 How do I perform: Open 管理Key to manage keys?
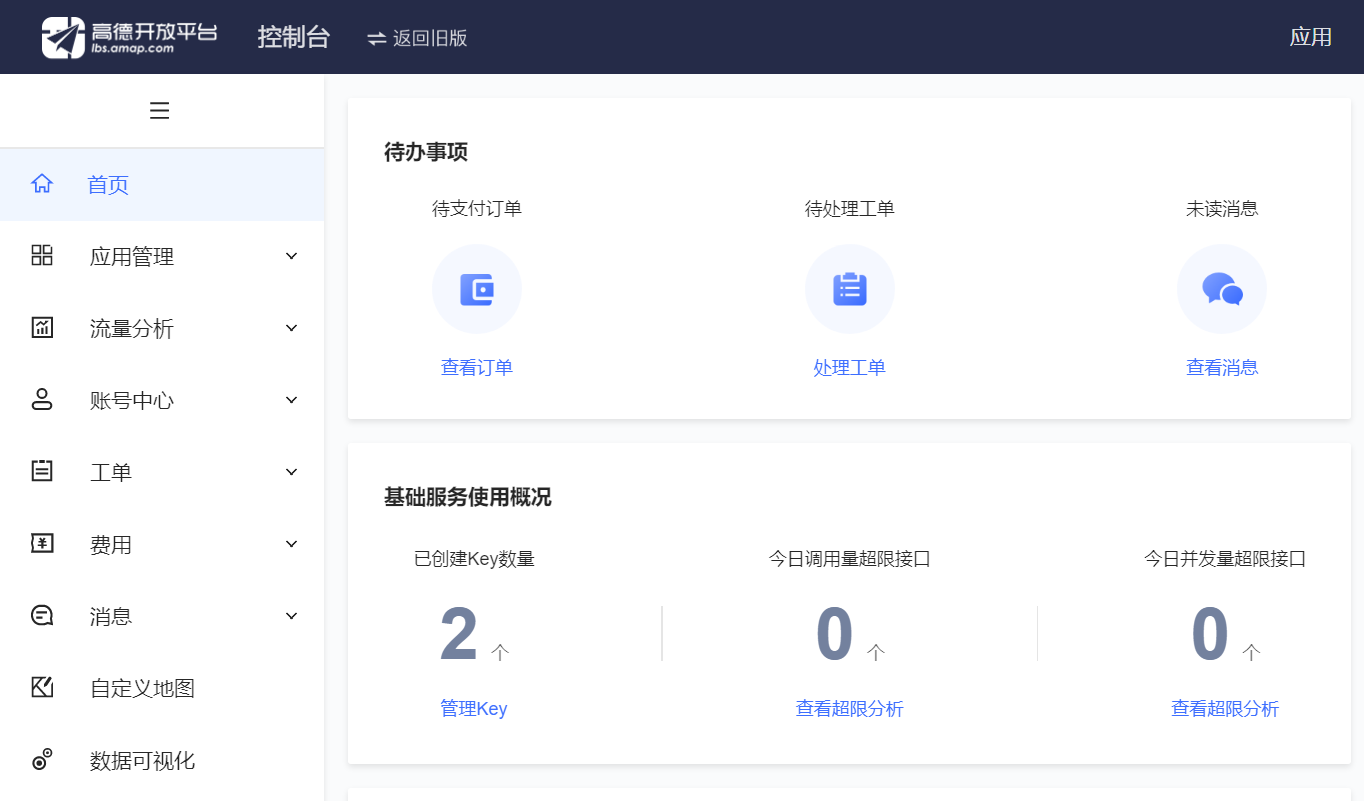(x=474, y=708)
